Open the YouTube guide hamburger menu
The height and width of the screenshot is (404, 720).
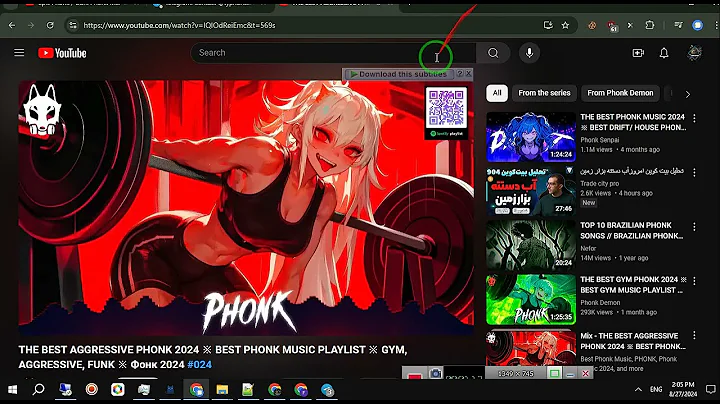(19, 53)
